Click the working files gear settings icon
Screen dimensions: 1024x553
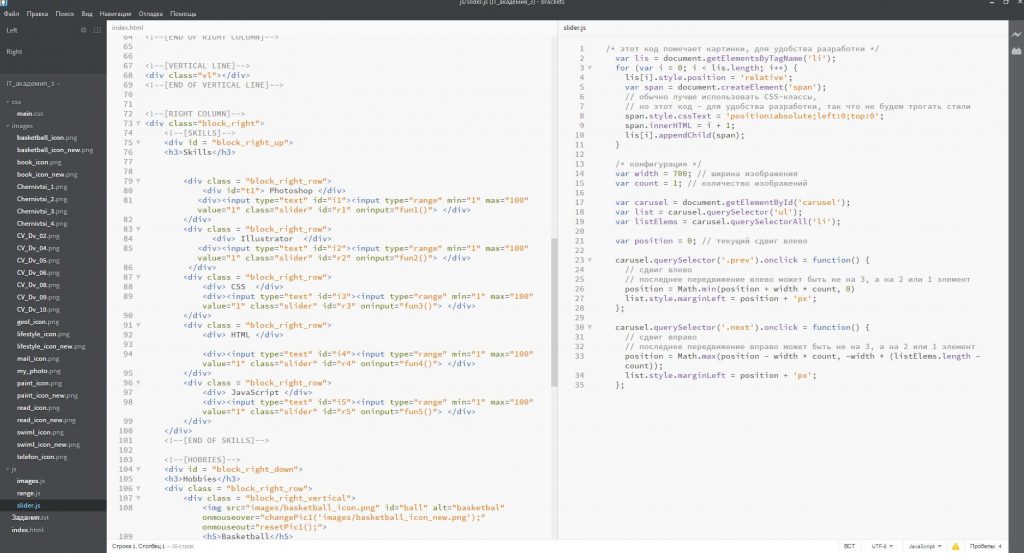(x=83, y=30)
